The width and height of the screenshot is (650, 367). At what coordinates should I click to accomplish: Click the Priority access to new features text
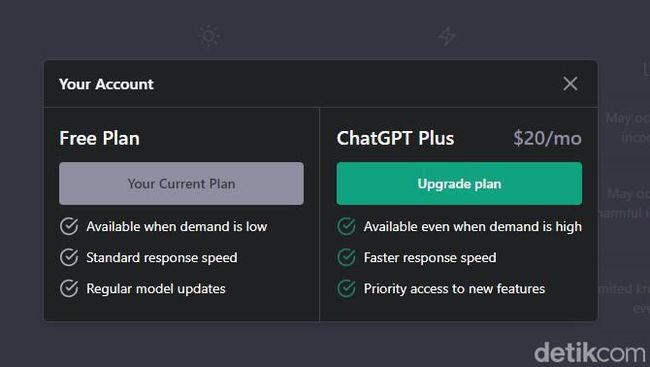click(x=454, y=289)
